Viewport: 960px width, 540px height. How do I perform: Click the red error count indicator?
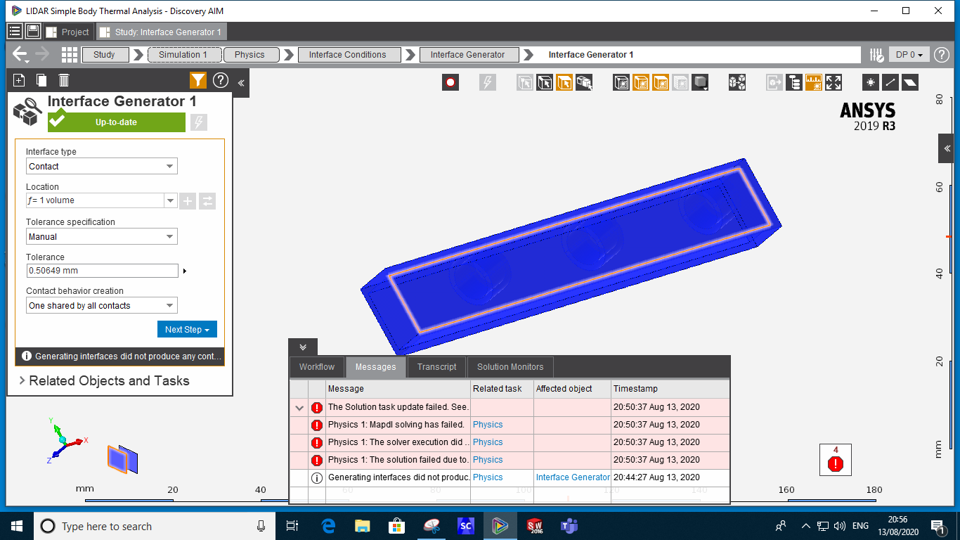(x=836, y=460)
